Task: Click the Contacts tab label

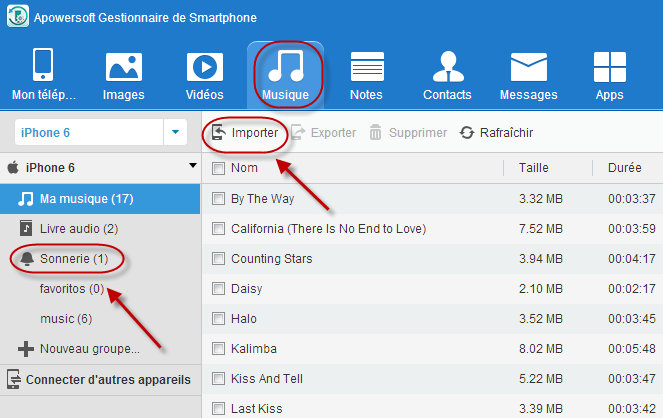Action: tap(447, 95)
